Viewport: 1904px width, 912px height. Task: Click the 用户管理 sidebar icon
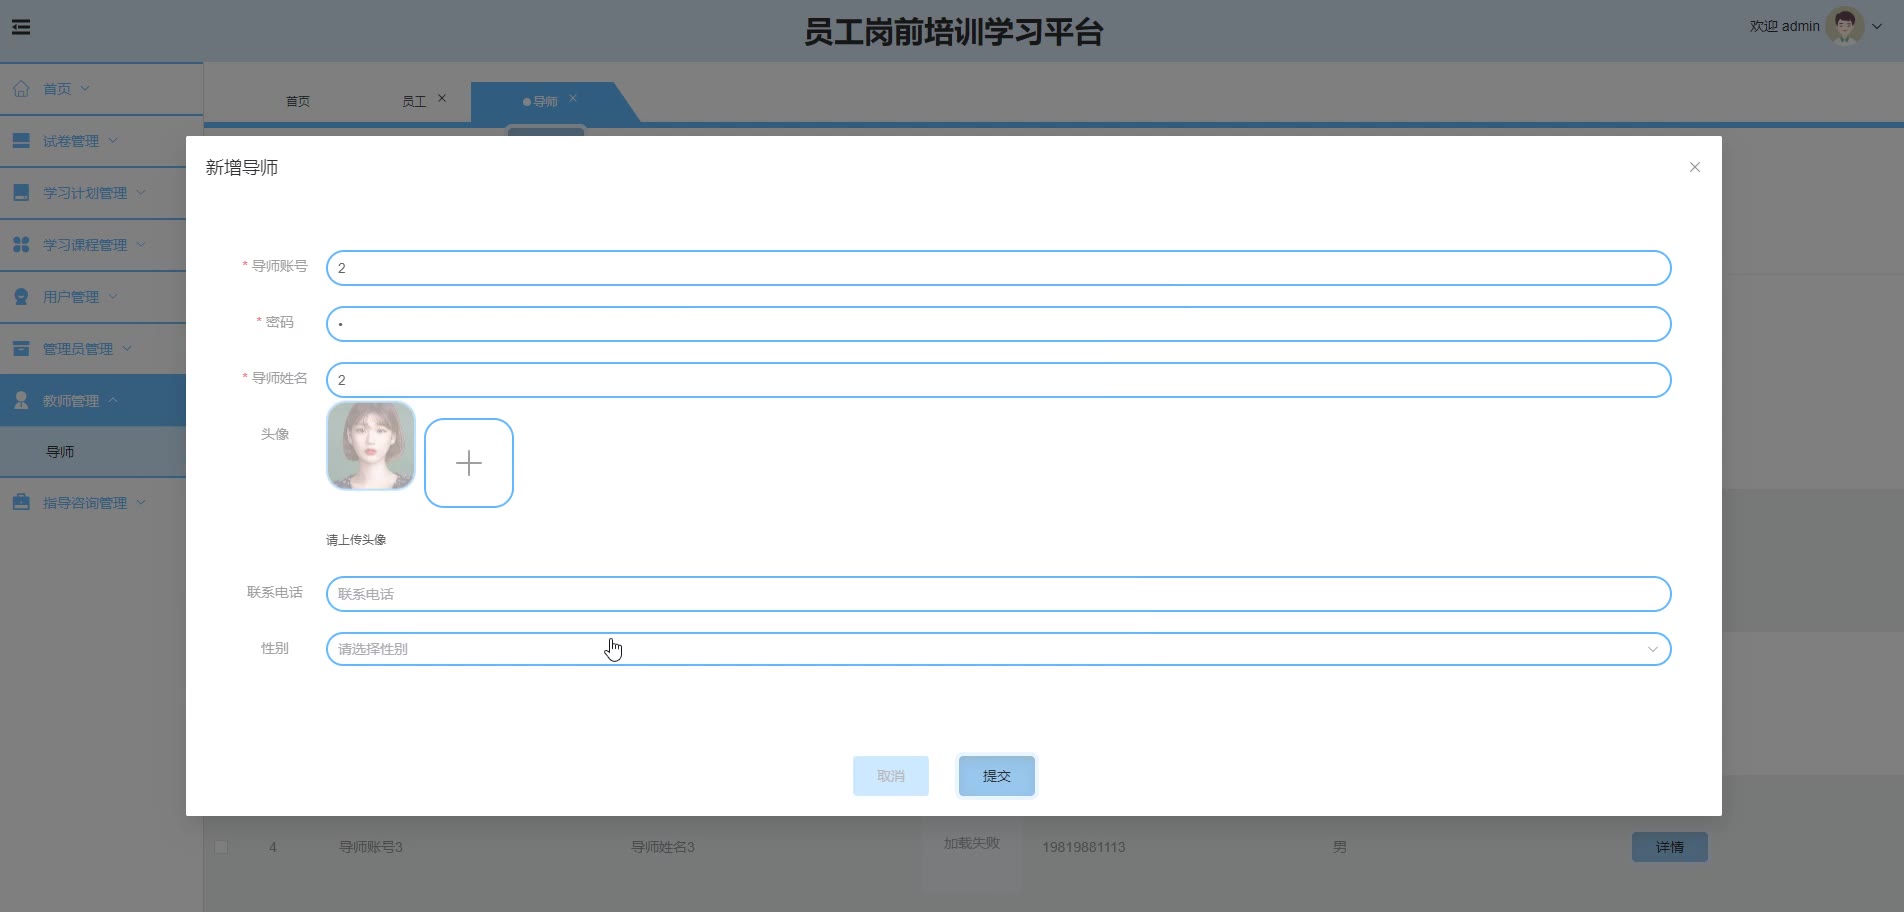(21, 297)
